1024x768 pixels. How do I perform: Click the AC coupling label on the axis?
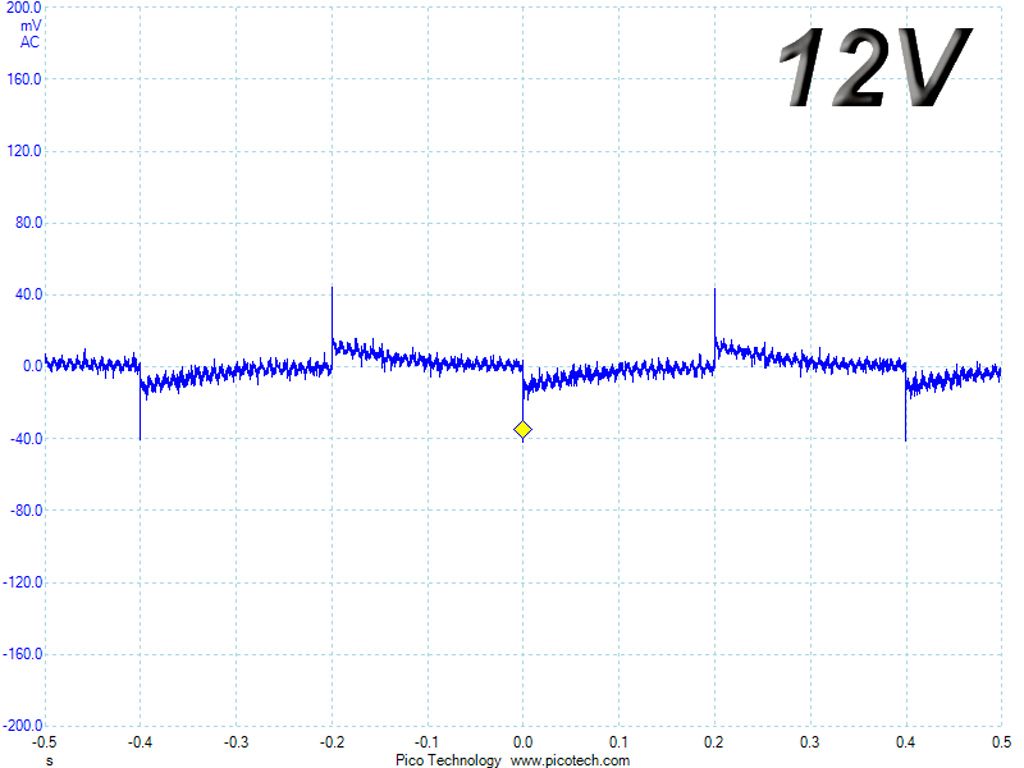(x=29, y=42)
